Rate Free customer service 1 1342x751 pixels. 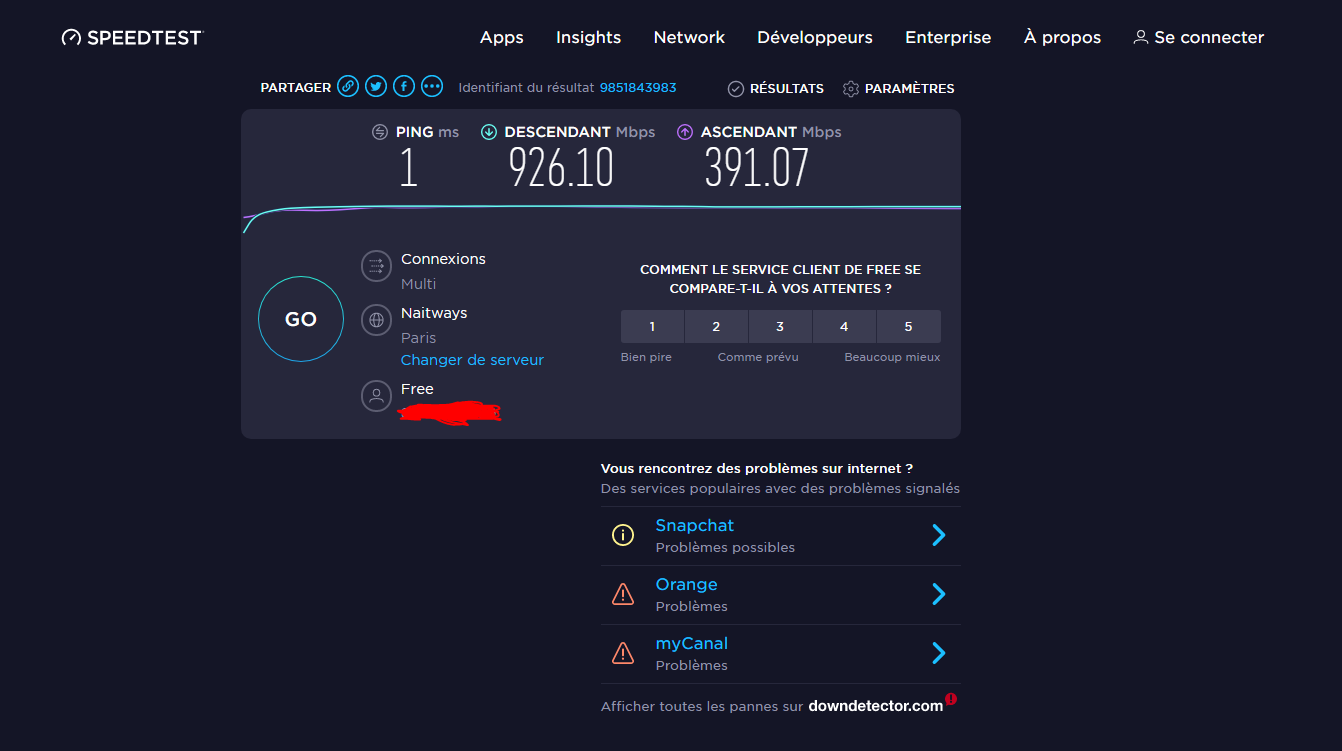coord(652,326)
